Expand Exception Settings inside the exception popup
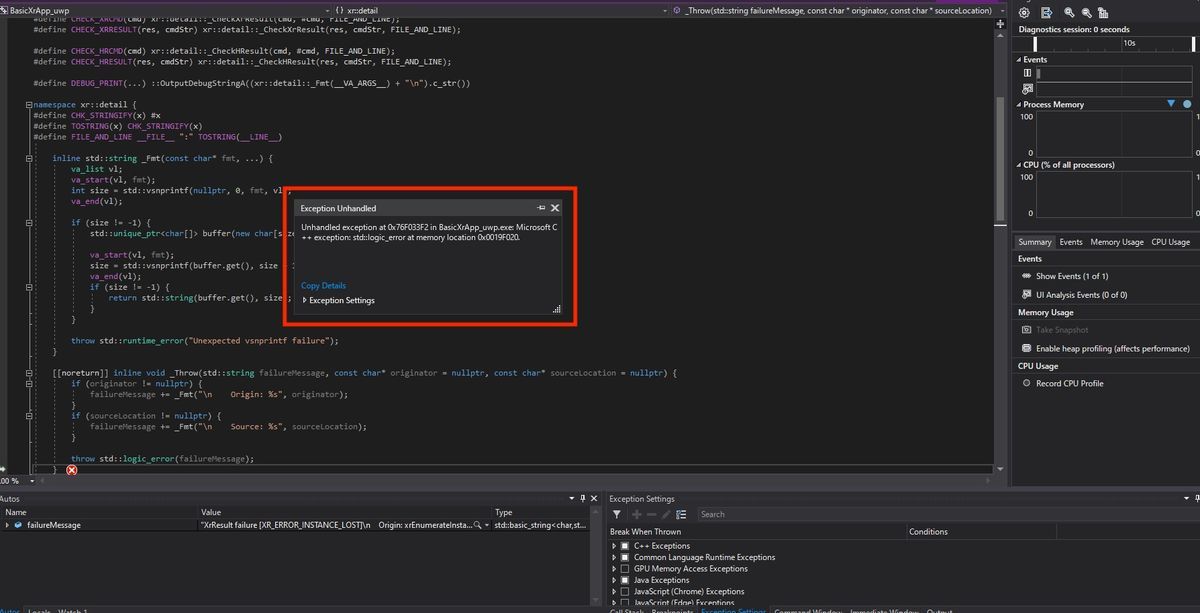Image resolution: width=1200 pixels, height=613 pixels. point(308,300)
